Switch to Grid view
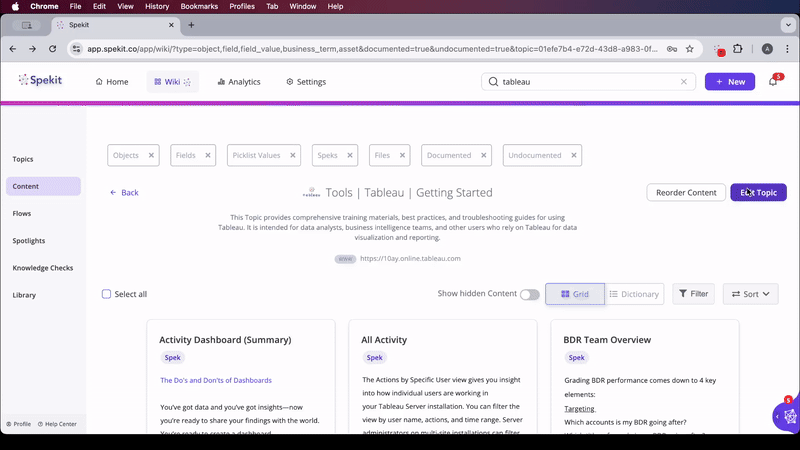This screenshot has width=800, height=450. click(575, 294)
